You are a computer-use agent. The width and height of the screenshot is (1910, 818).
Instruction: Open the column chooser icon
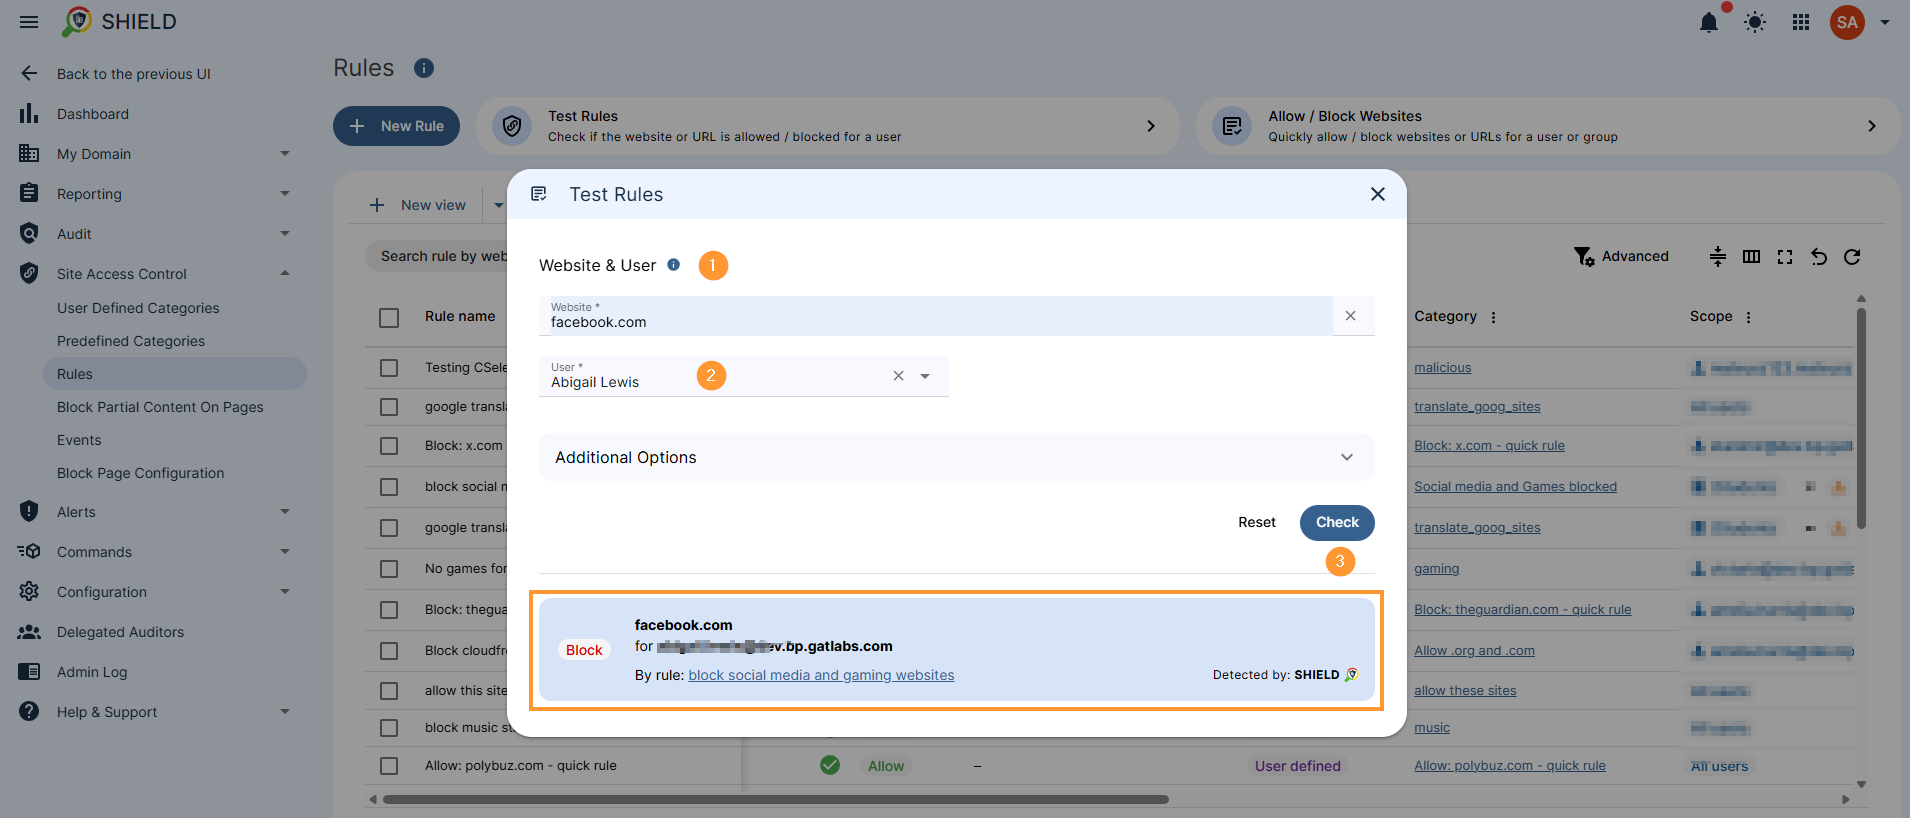pyautogui.click(x=1751, y=257)
